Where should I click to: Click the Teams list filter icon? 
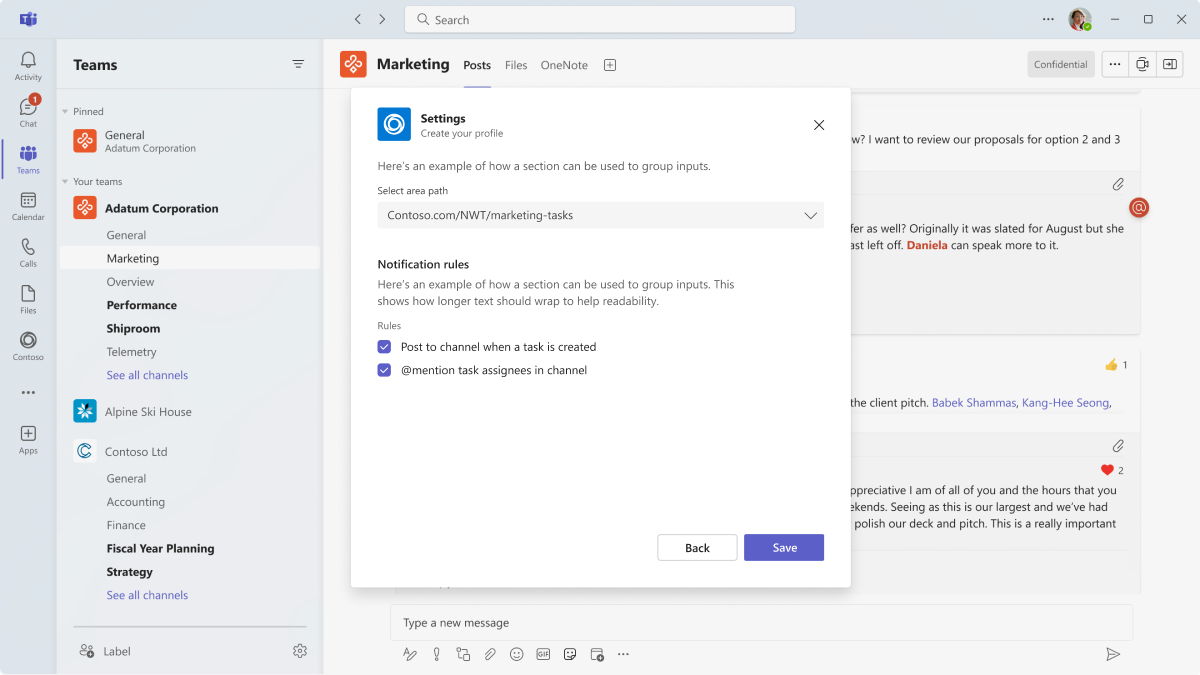pyautogui.click(x=298, y=64)
